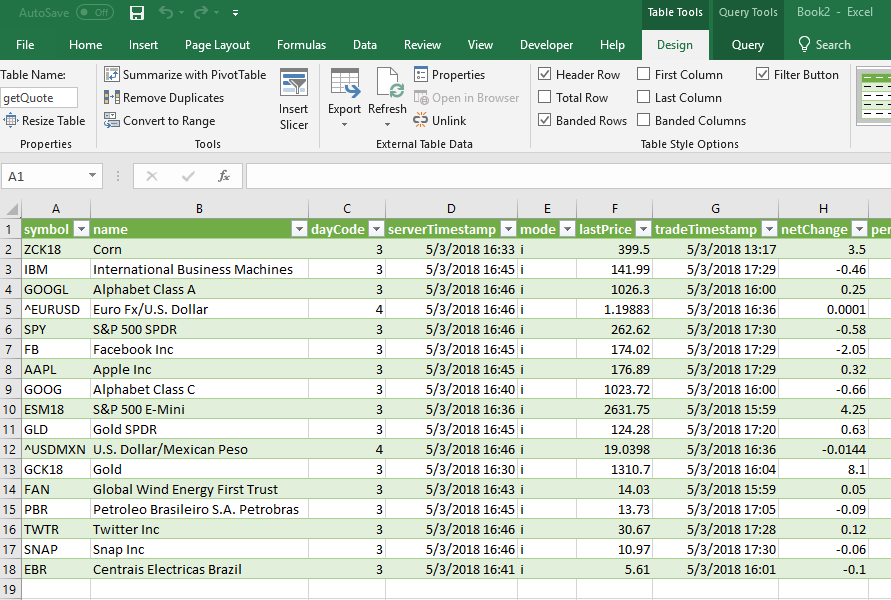Click the Remove Duplicates icon
This screenshot has height=600, width=891.
[111, 98]
